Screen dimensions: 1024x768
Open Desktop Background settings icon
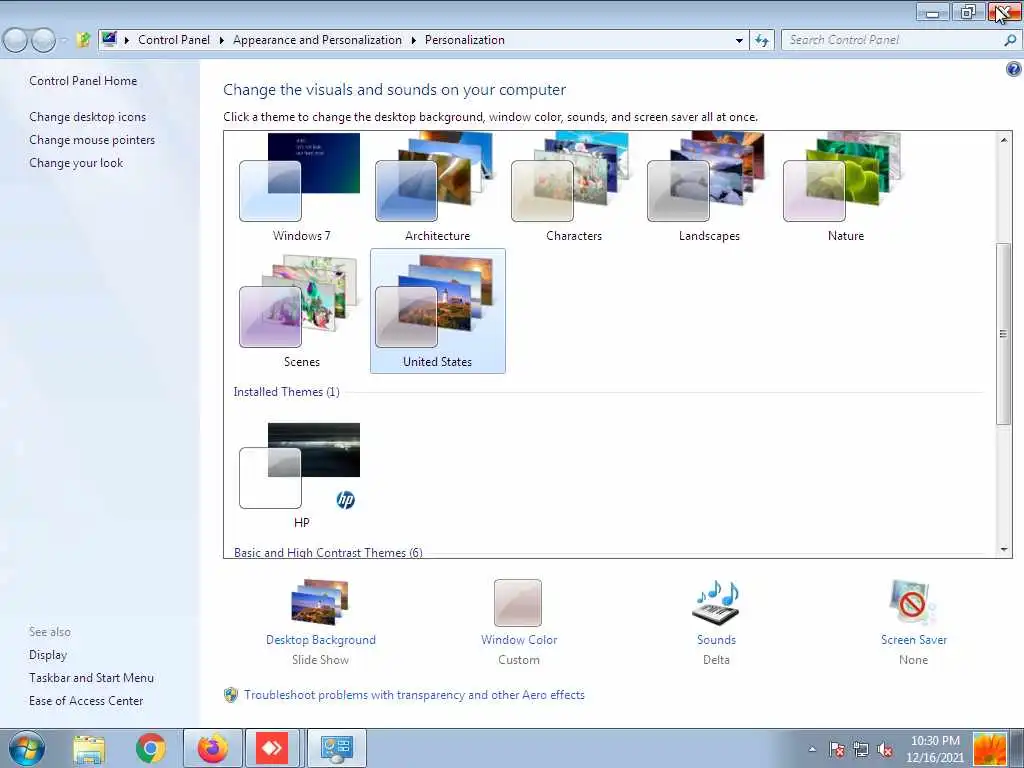coord(320,602)
